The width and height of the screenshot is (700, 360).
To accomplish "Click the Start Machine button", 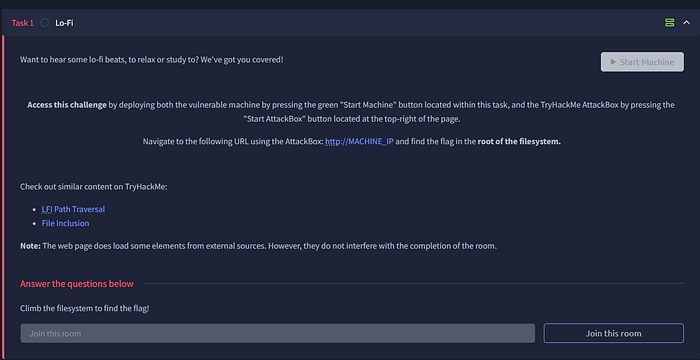I will pos(642,62).
